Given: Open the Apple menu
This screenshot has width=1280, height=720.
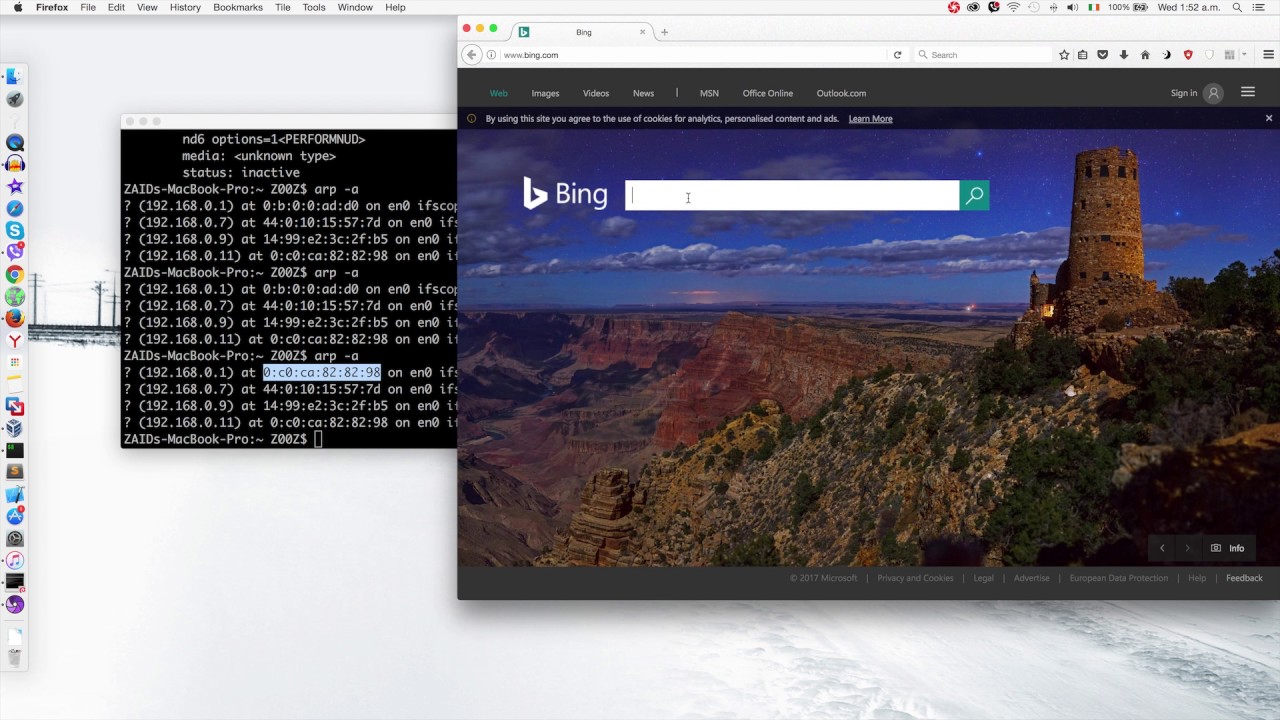Looking at the screenshot, I should coord(17,7).
